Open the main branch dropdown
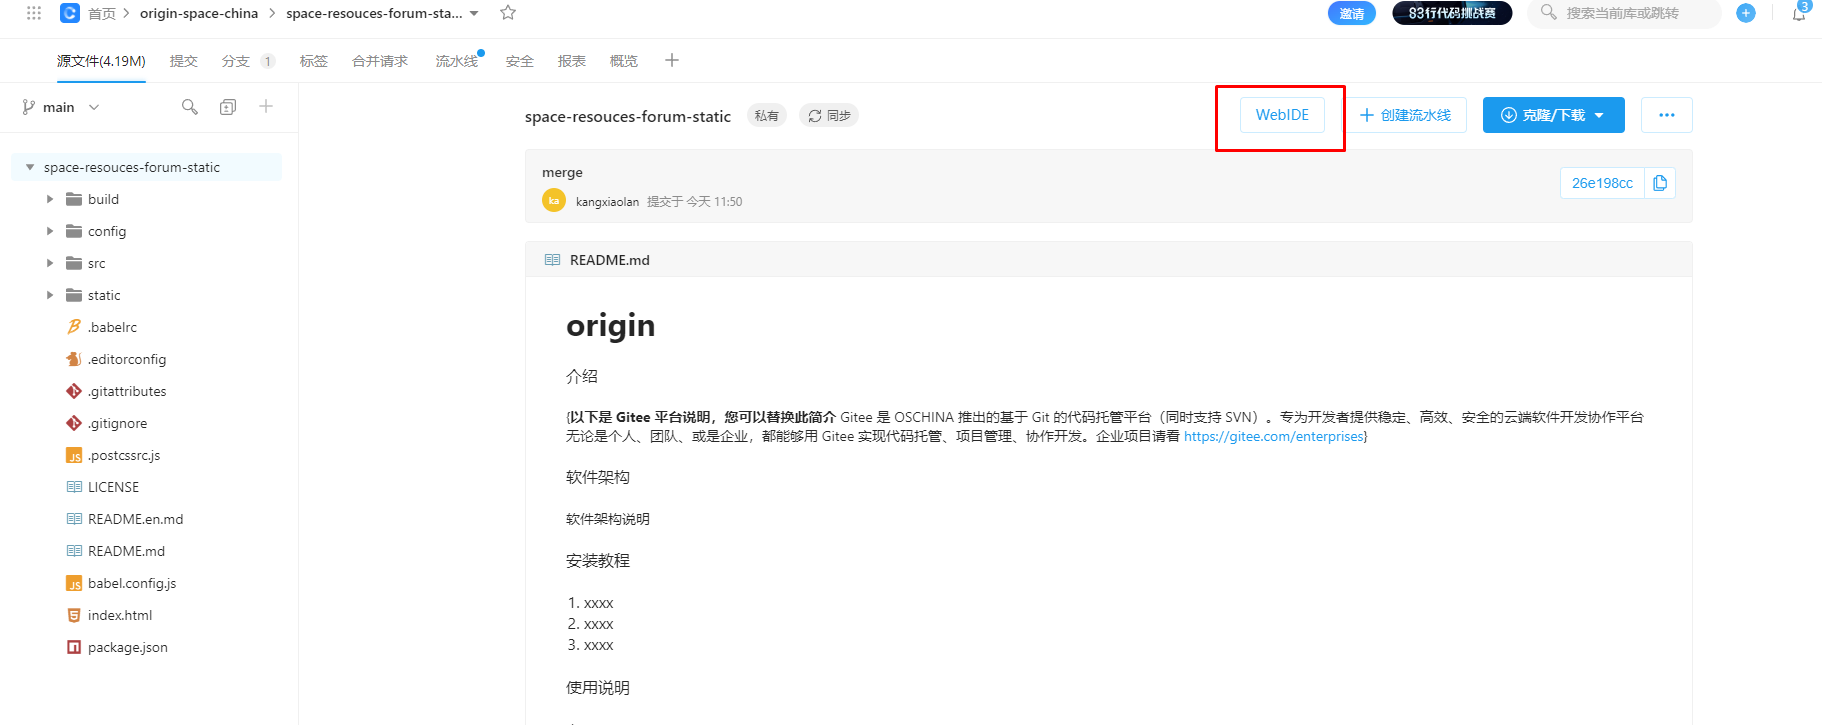Screen dimensions: 1822x725 tap(61, 107)
